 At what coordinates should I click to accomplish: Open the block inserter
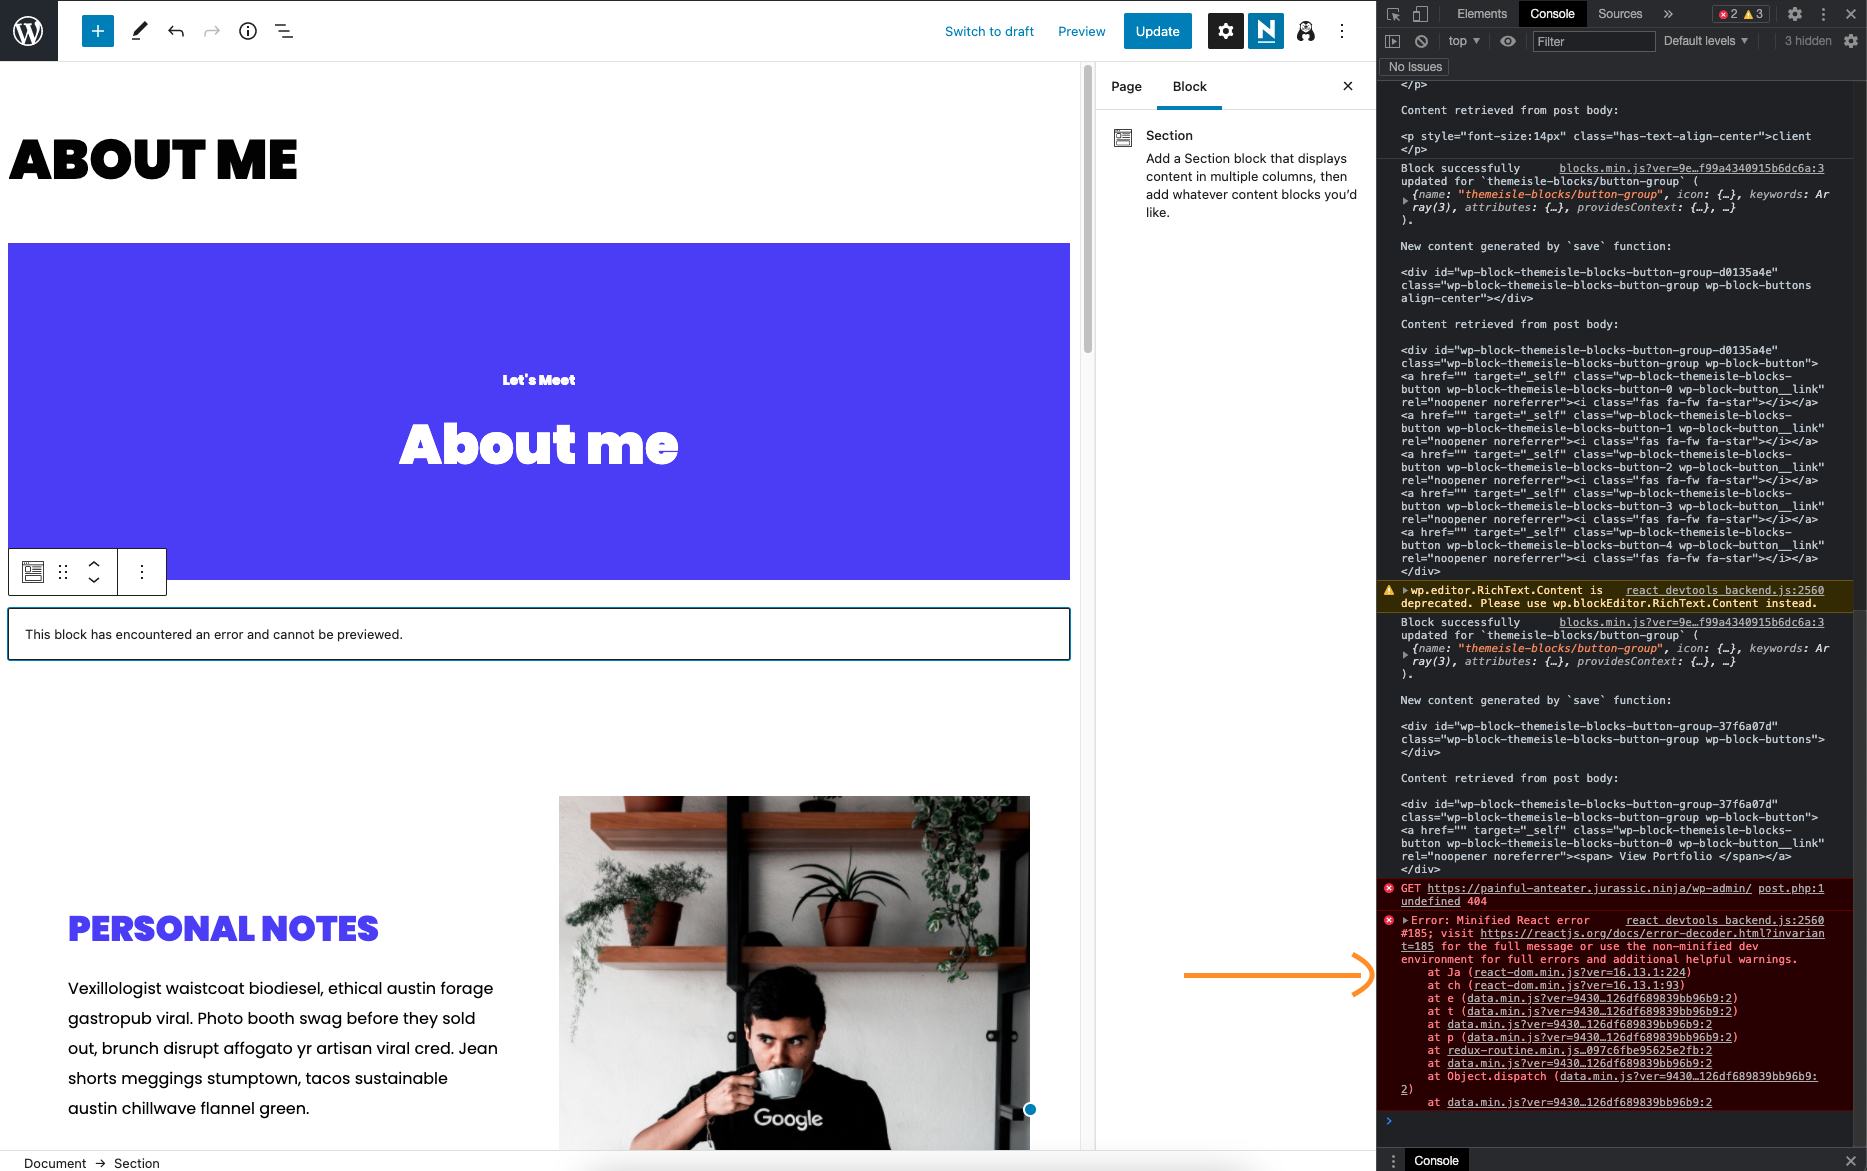[97, 31]
